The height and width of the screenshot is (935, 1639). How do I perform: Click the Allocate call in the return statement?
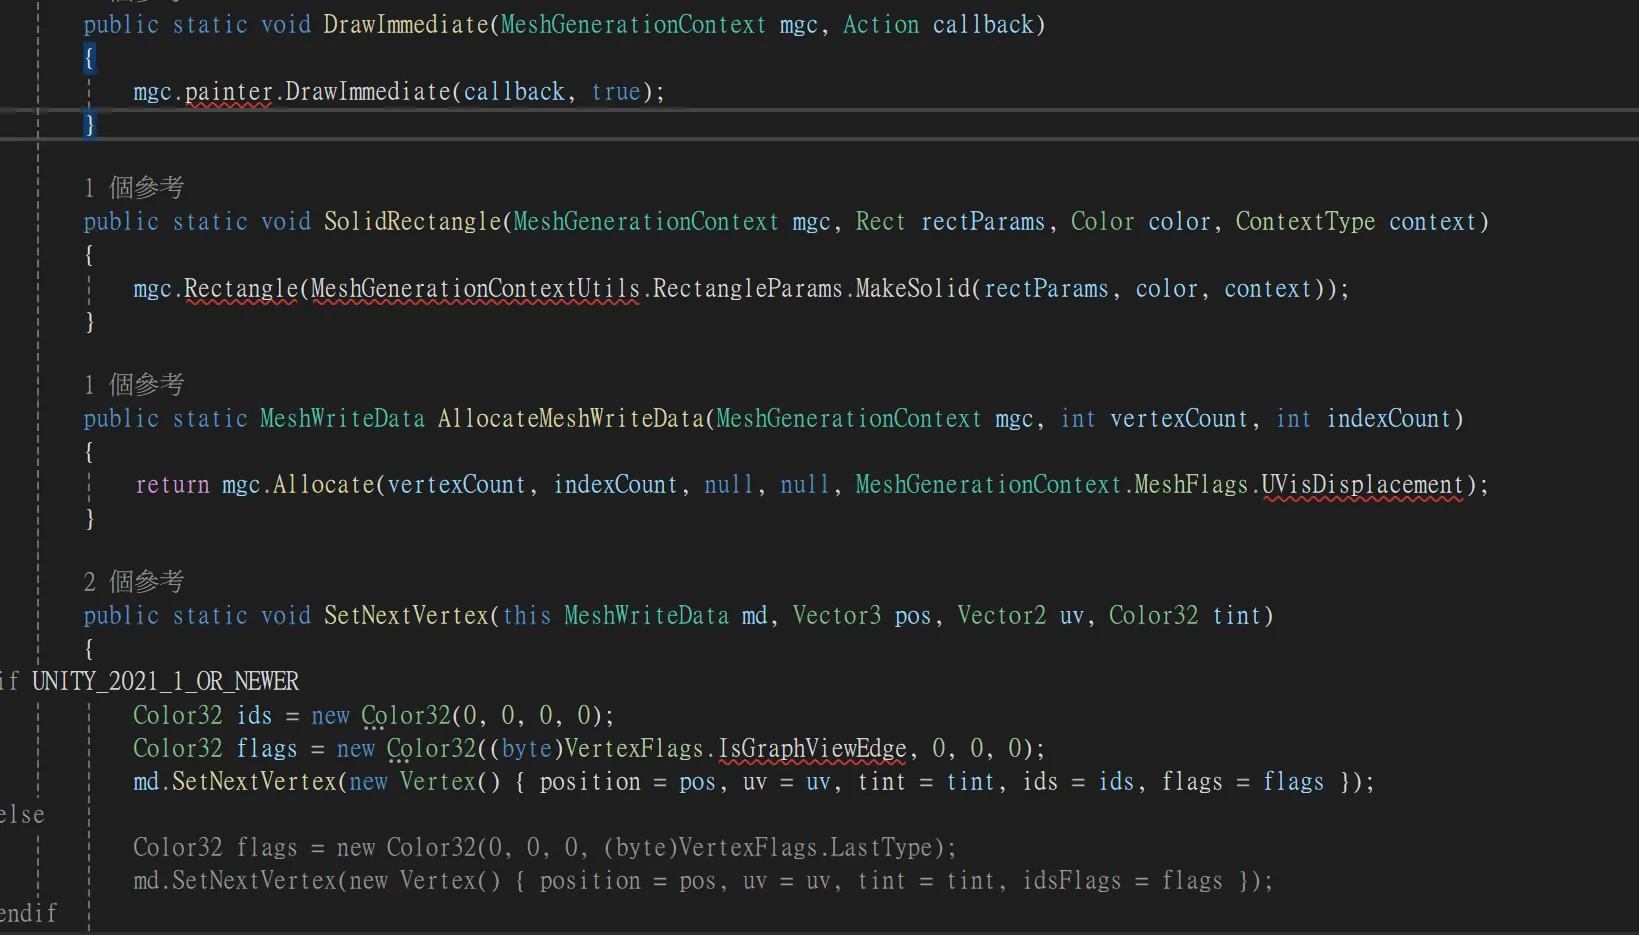pos(323,485)
